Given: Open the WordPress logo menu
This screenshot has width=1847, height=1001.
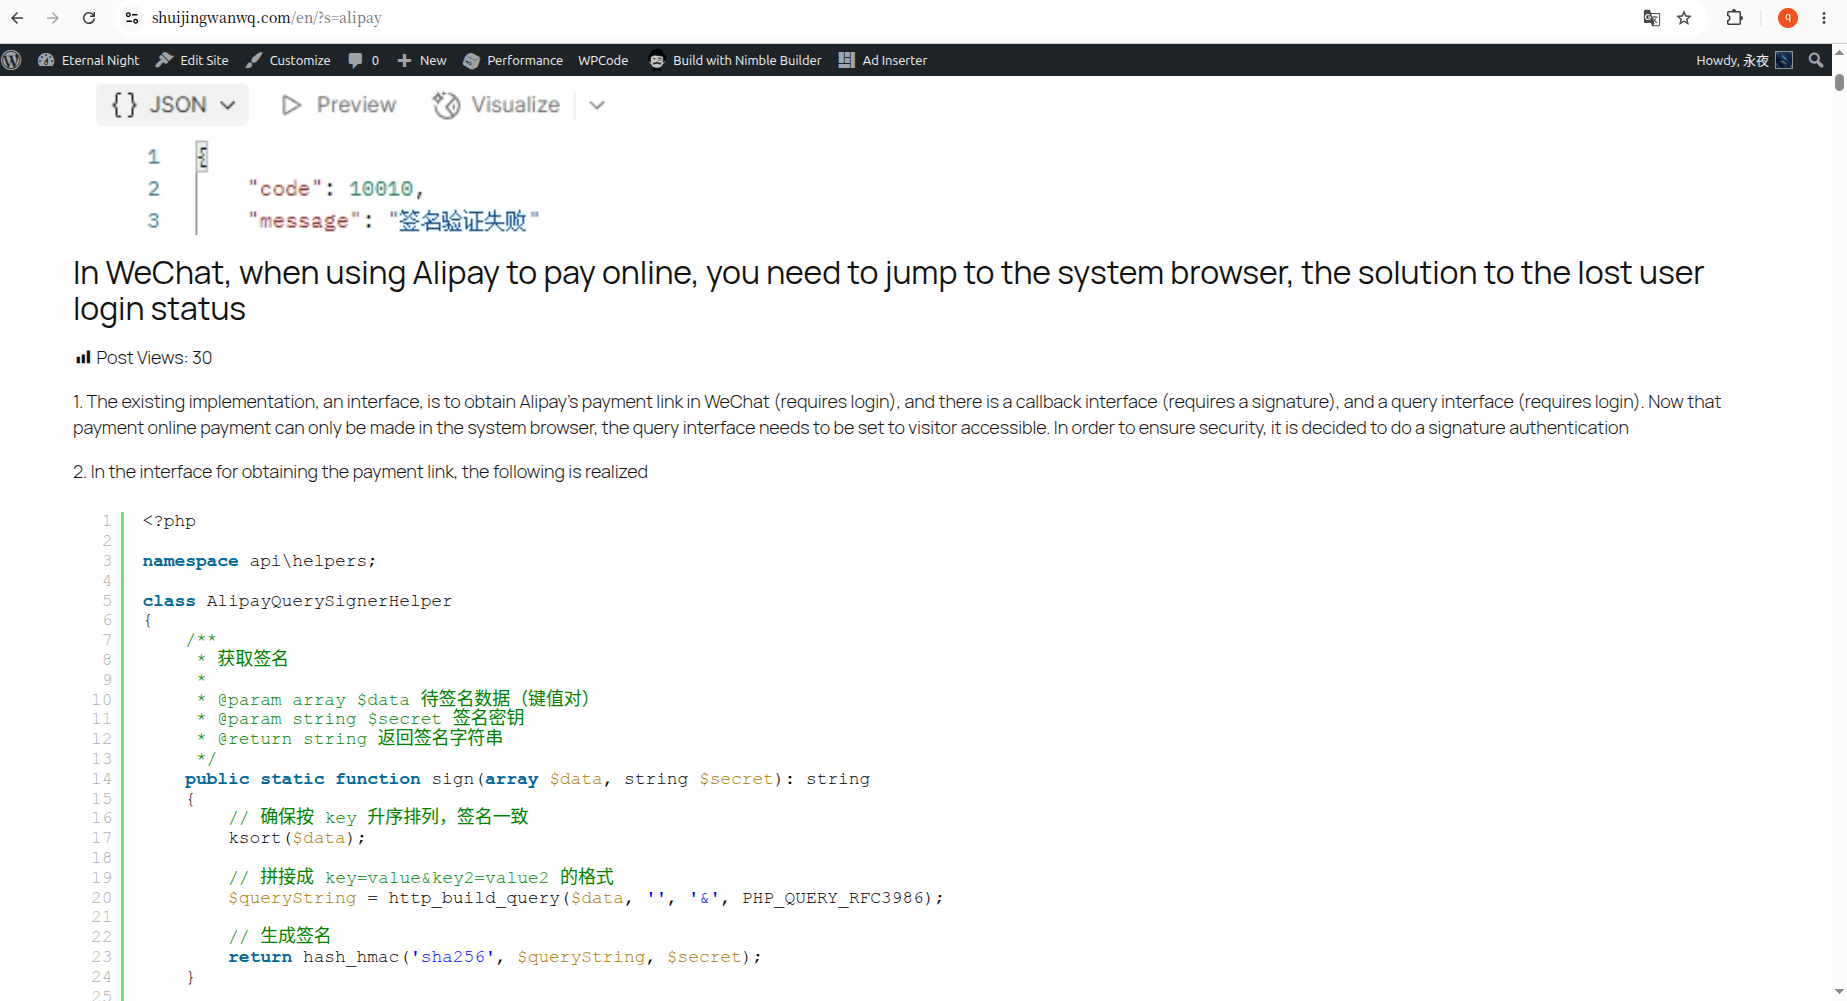Looking at the screenshot, I should pyautogui.click(x=12, y=60).
